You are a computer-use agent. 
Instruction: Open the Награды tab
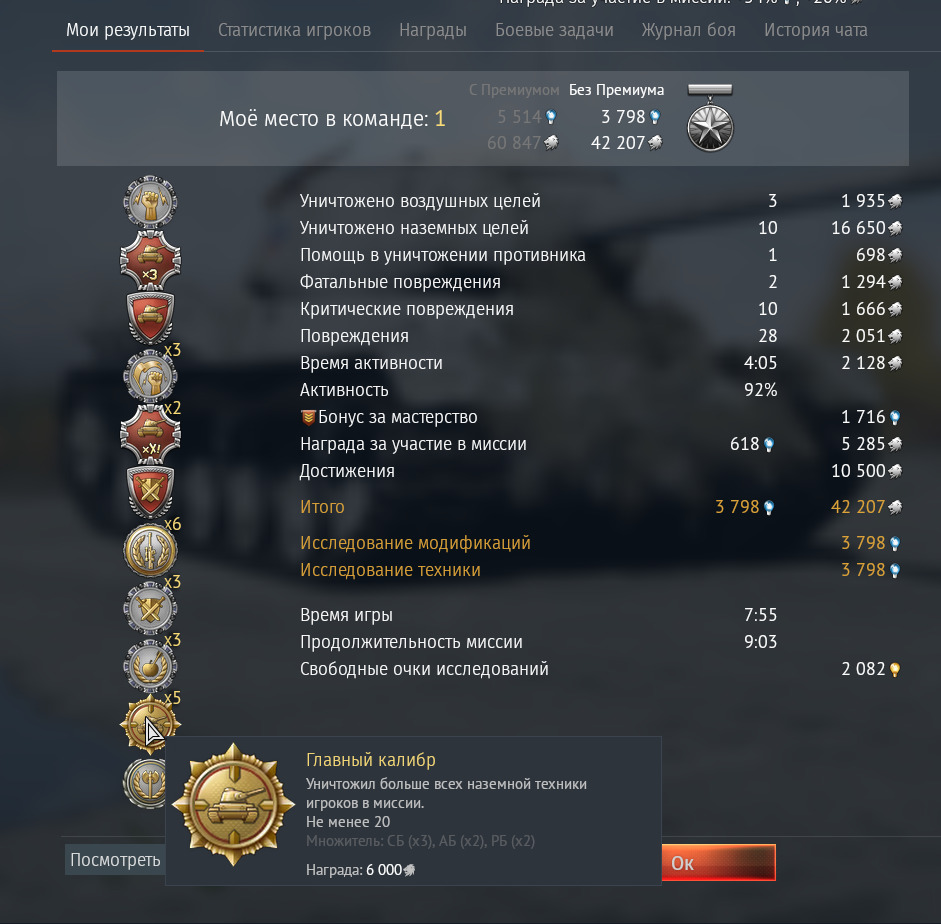(433, 30)
